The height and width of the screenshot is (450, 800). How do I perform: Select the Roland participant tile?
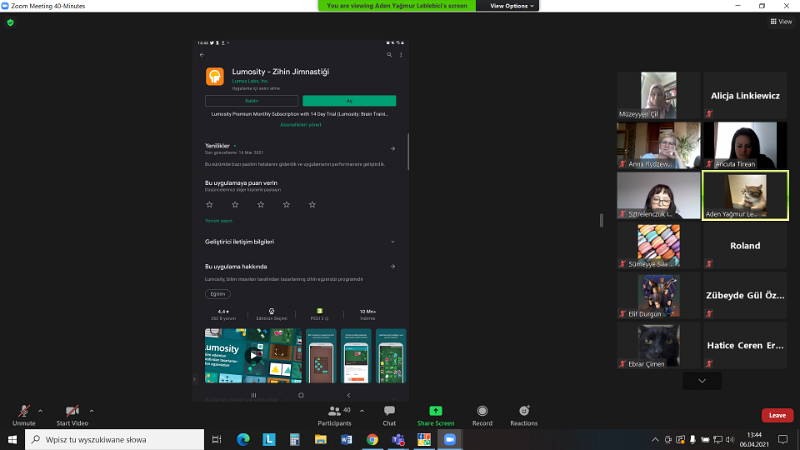coord(745,245)
